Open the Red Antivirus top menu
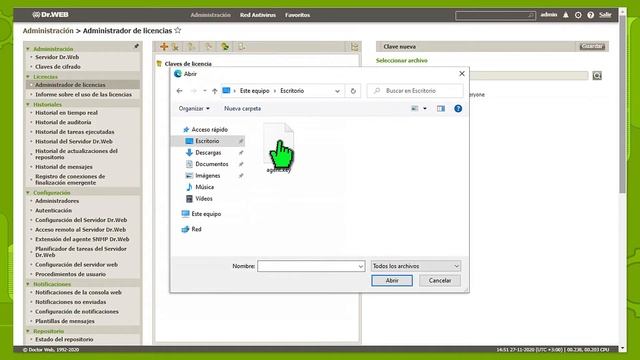 (258, 15)
